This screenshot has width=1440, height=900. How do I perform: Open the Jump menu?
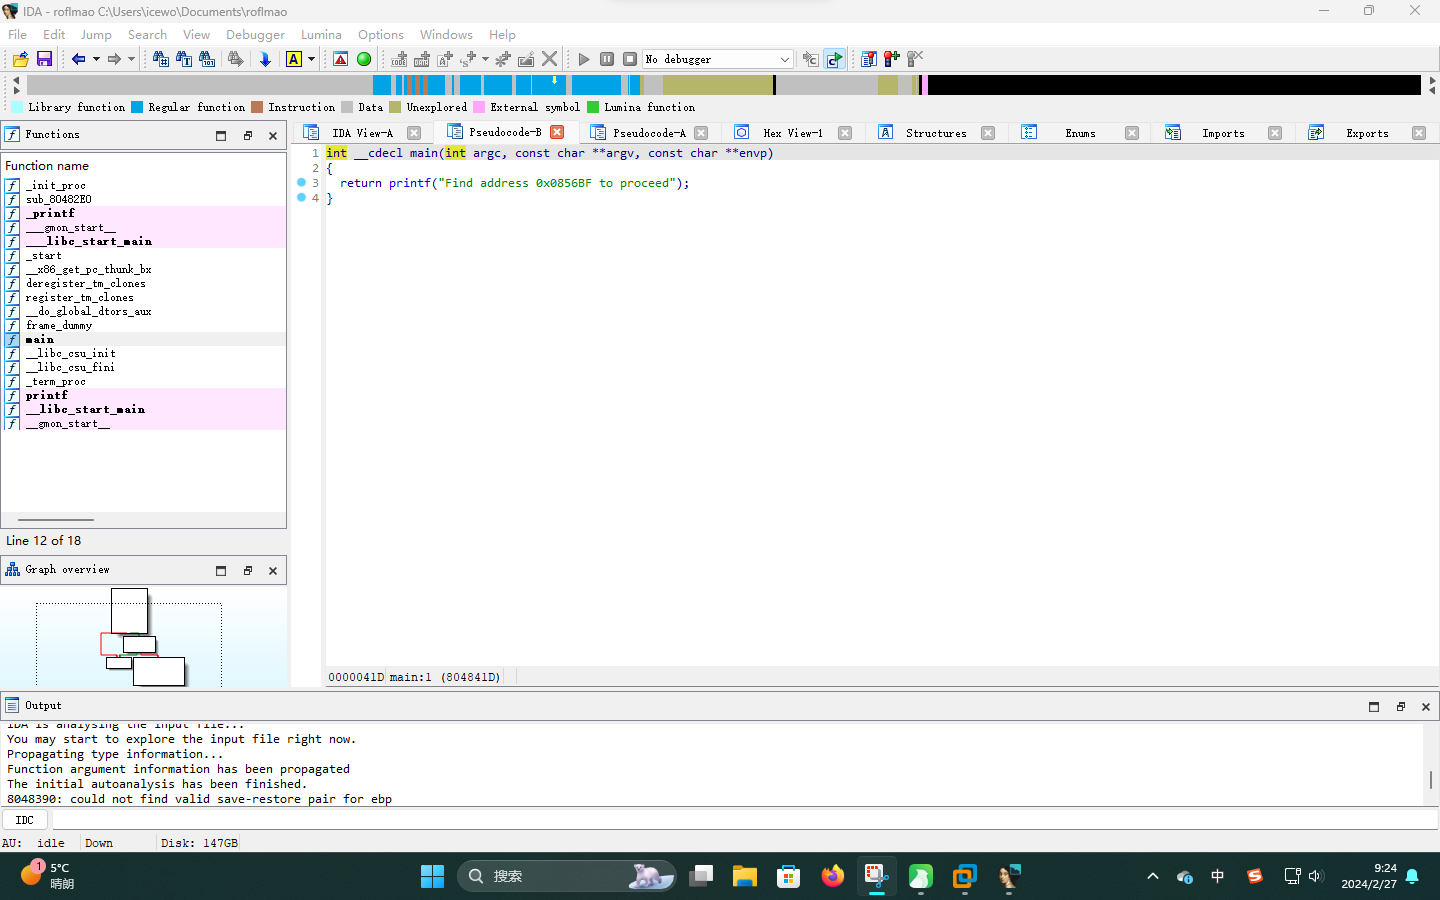96,34
